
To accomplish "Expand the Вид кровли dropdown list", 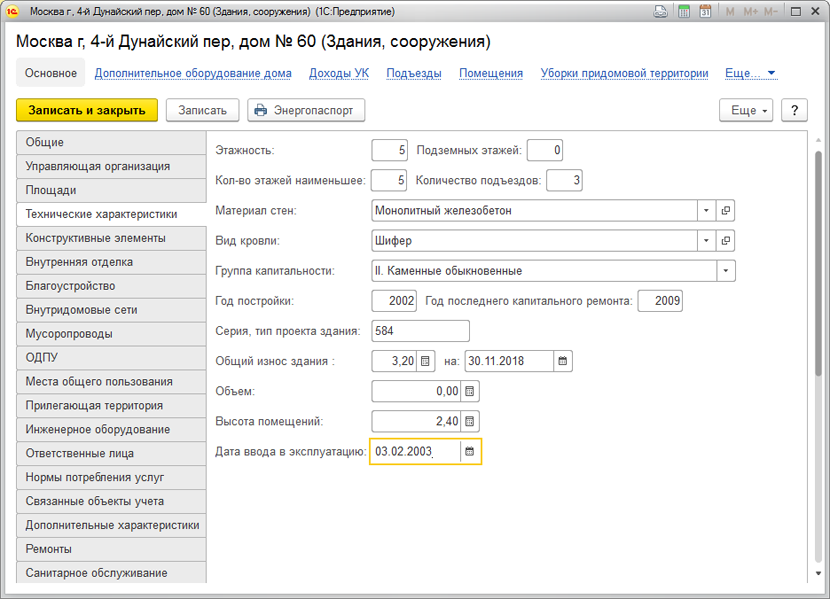I will click(707, 241).
